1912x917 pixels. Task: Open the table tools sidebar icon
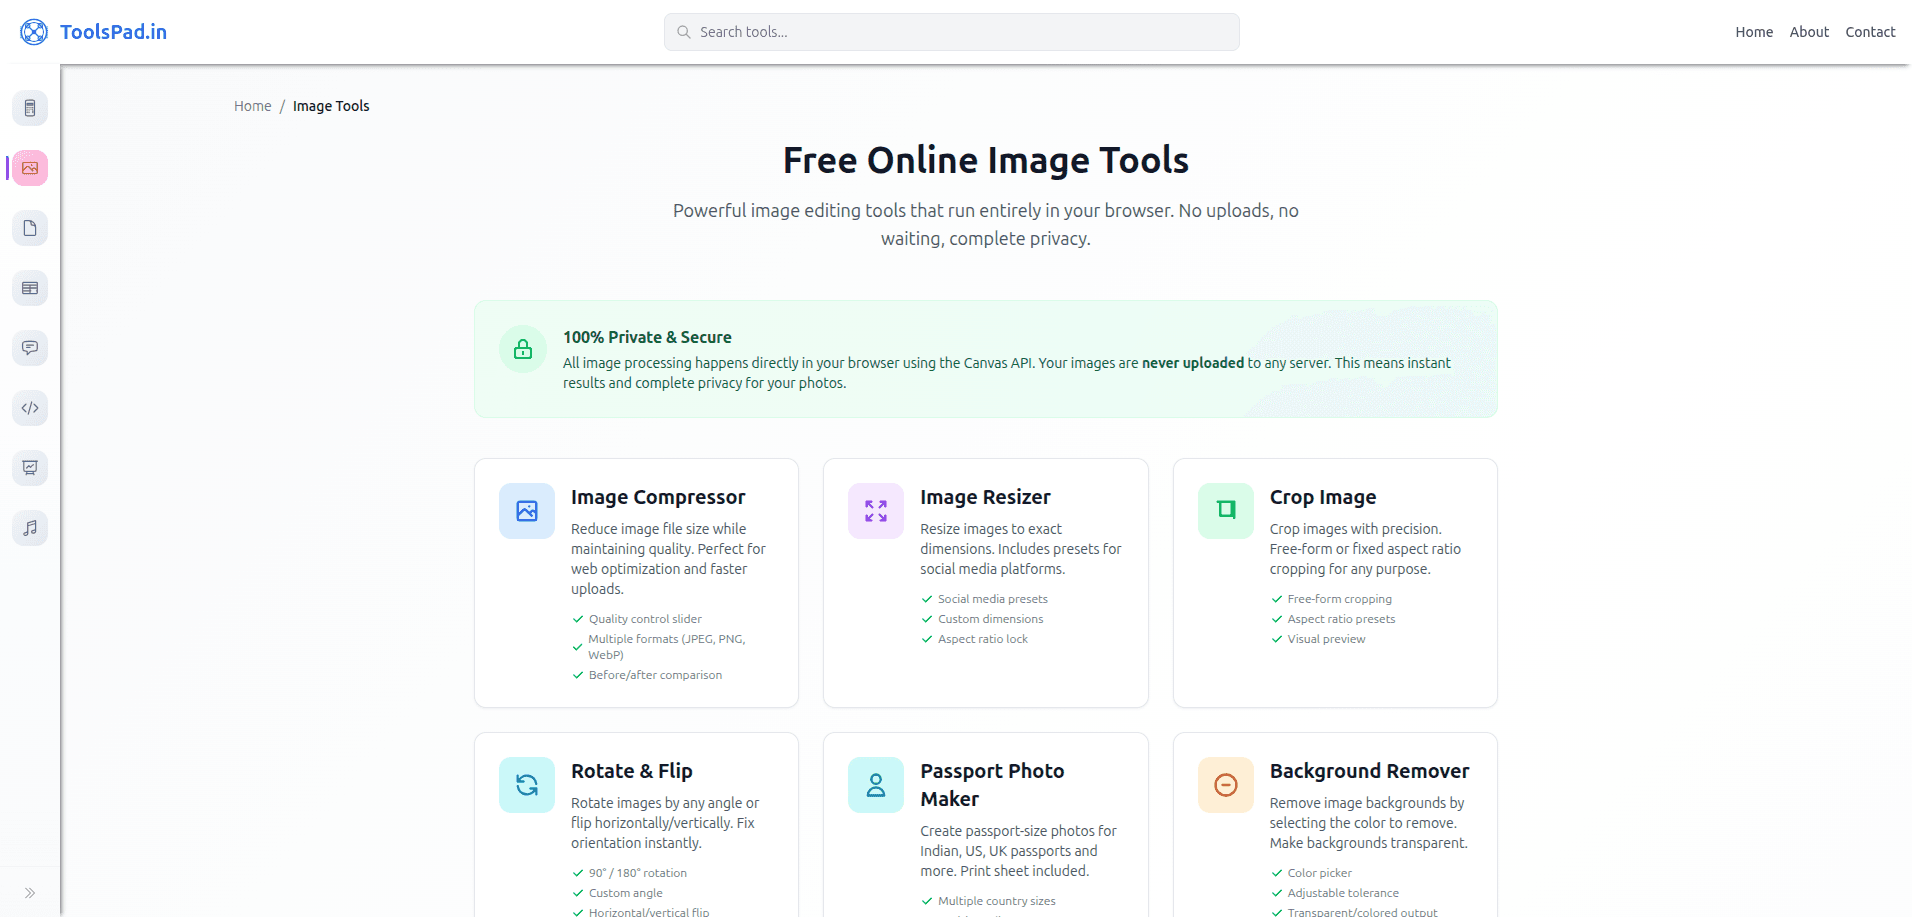tap(30, 288)
